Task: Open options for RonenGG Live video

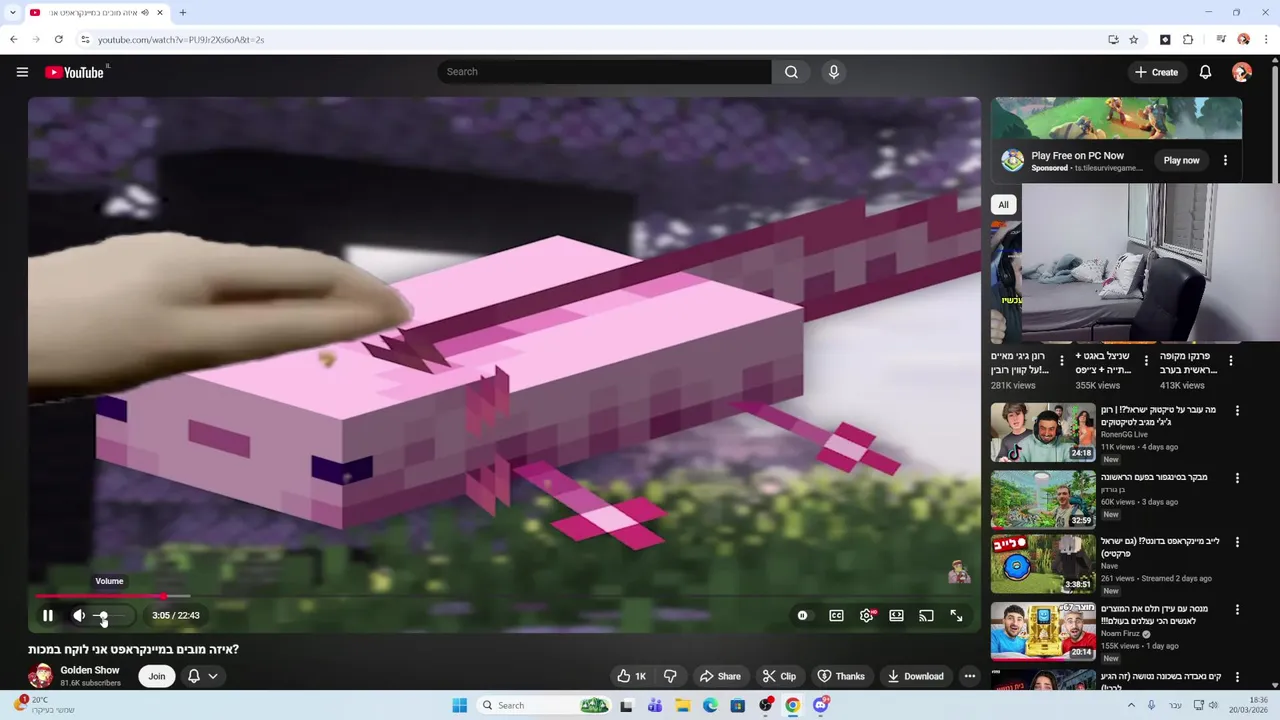Action: tap(1237, 411)
